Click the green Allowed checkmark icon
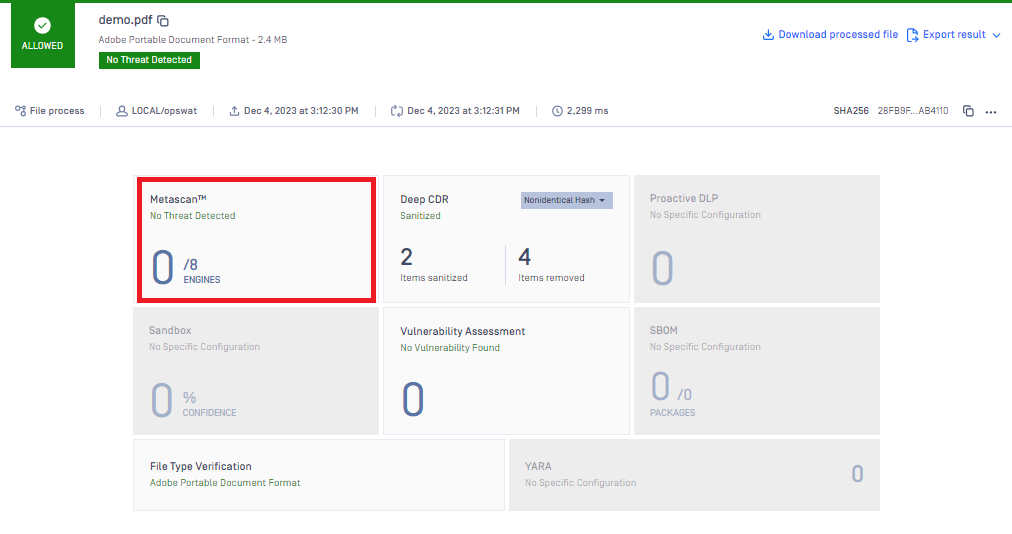Image resolution: width=1012 pixels, height=534 pixels. pos(42,26)
